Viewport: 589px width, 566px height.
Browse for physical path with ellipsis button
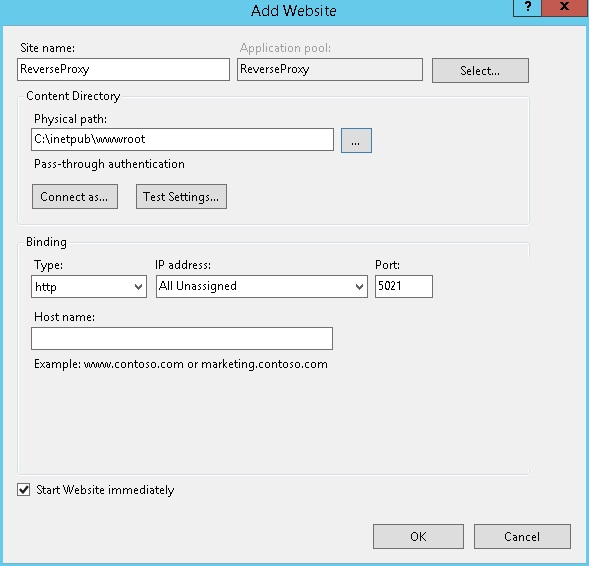(x=356, y=140)
